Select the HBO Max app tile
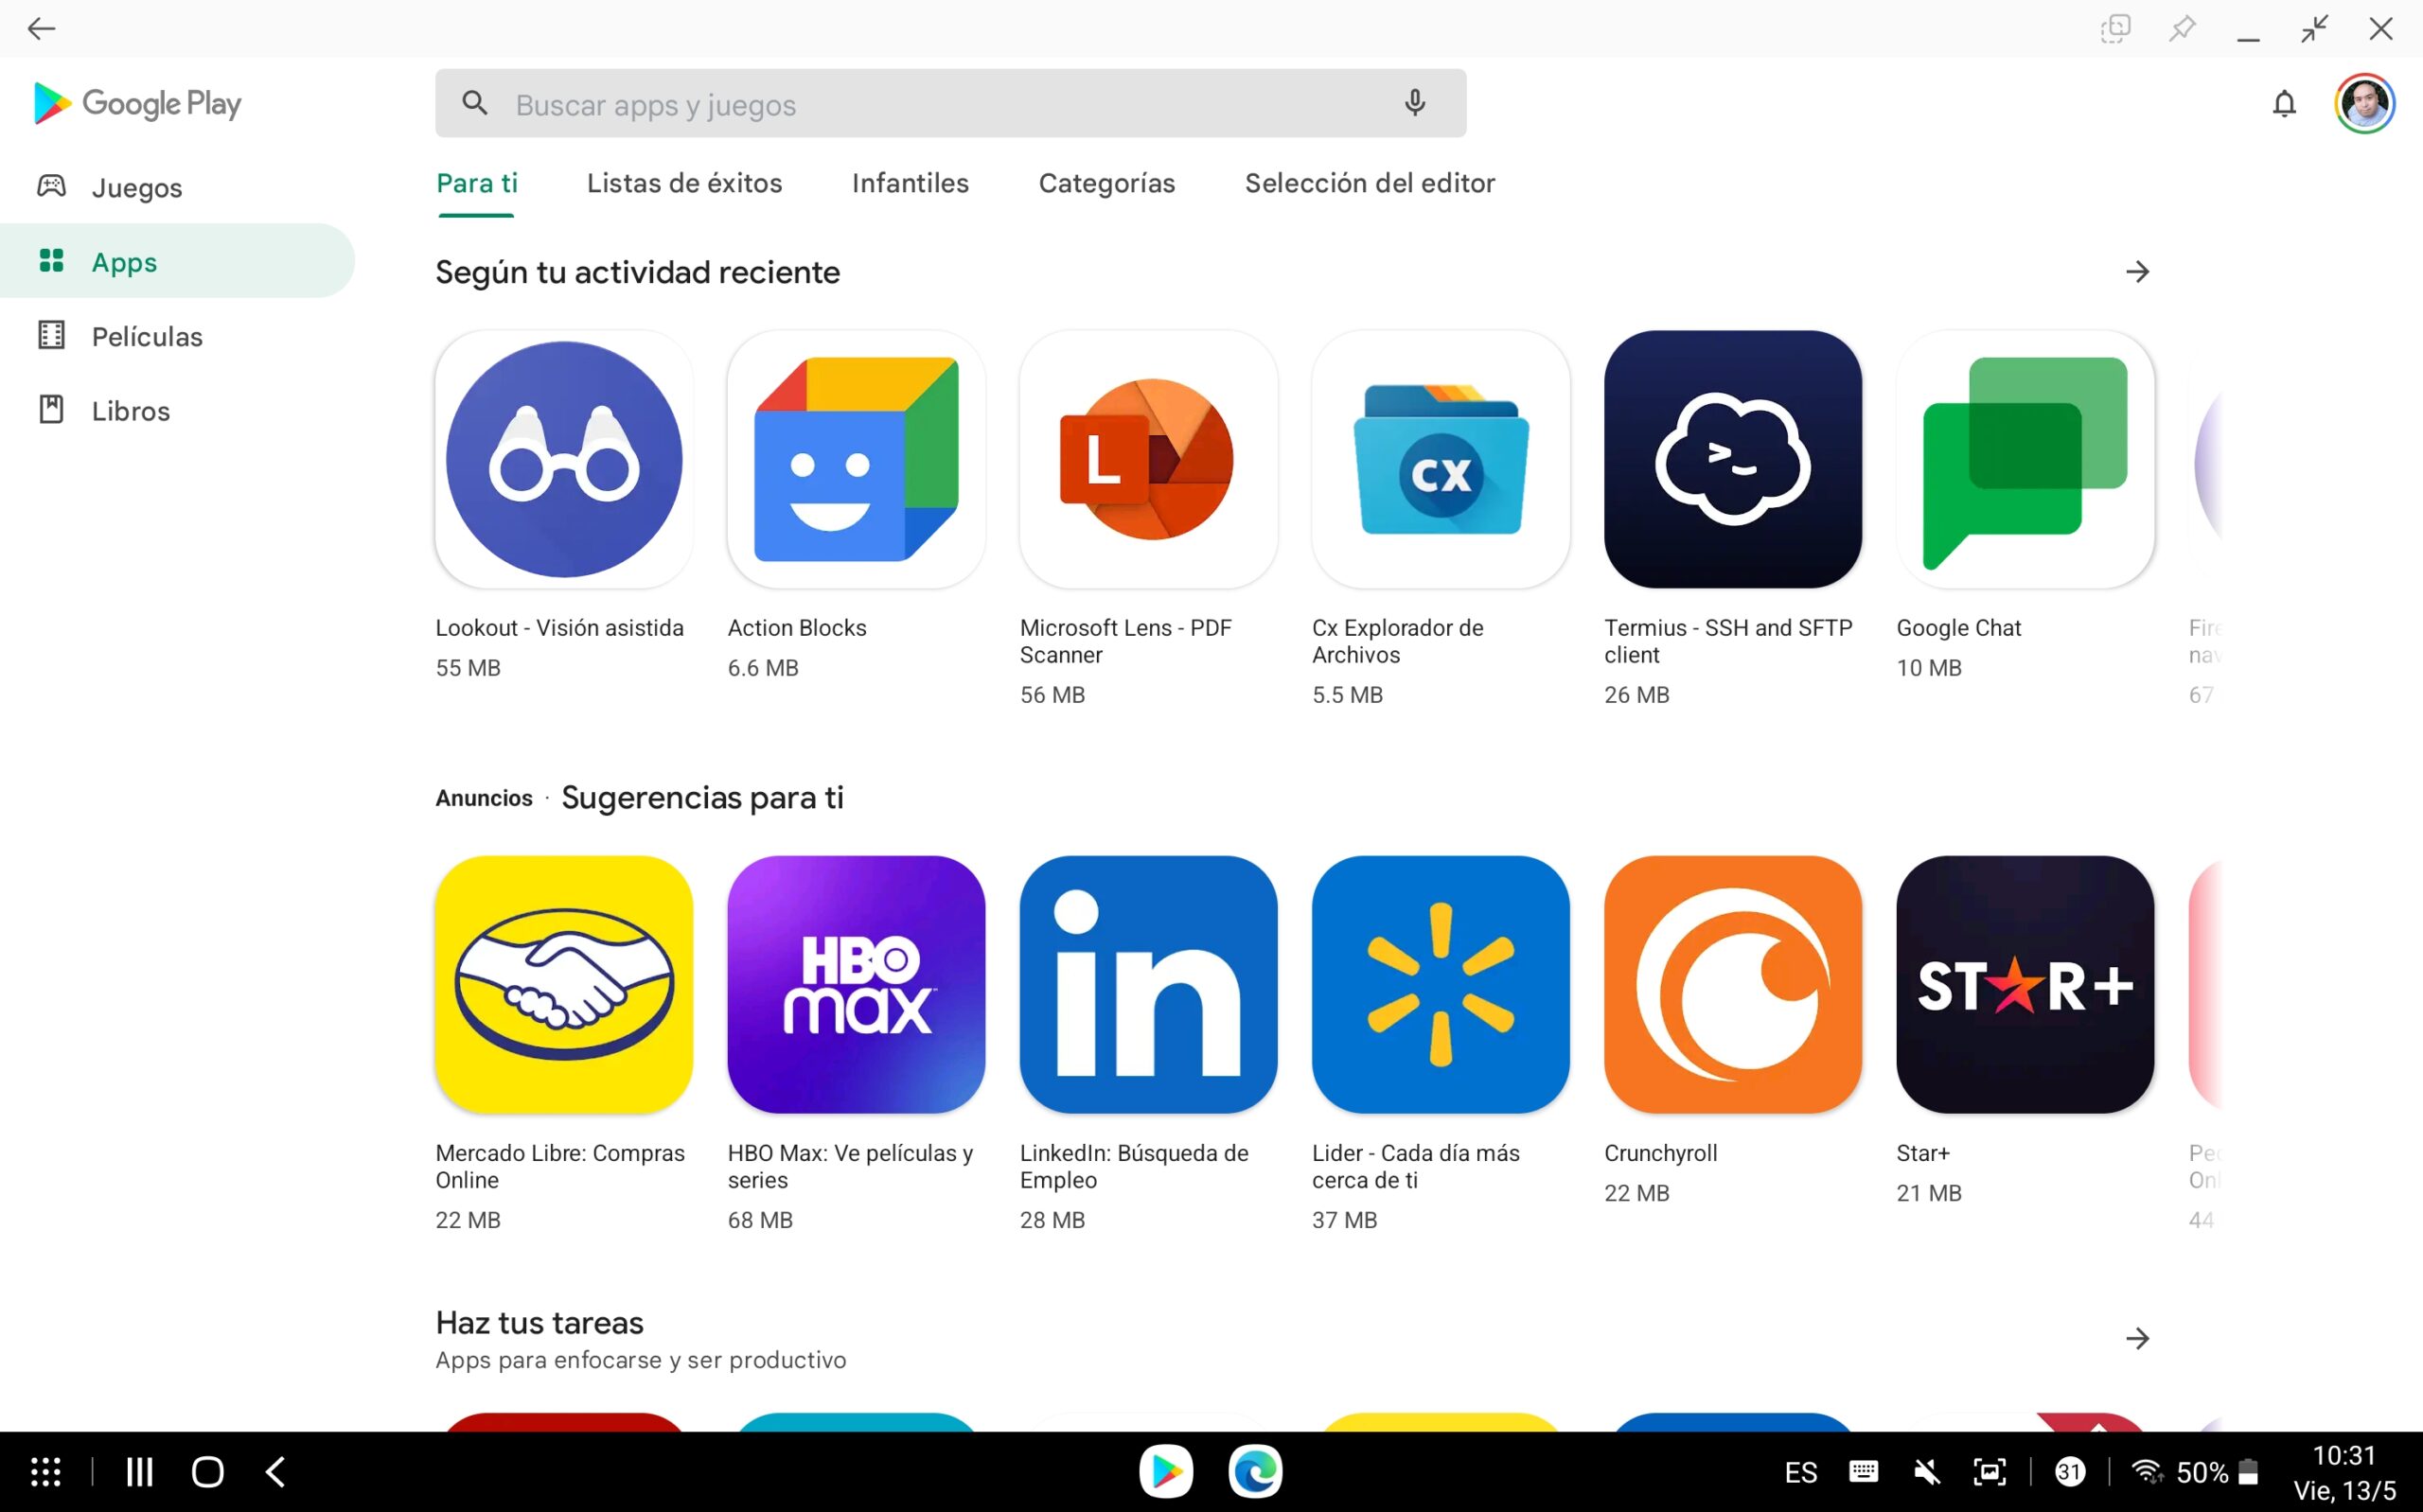This screenshot has width=2423, height=1512. coord(856,984)
